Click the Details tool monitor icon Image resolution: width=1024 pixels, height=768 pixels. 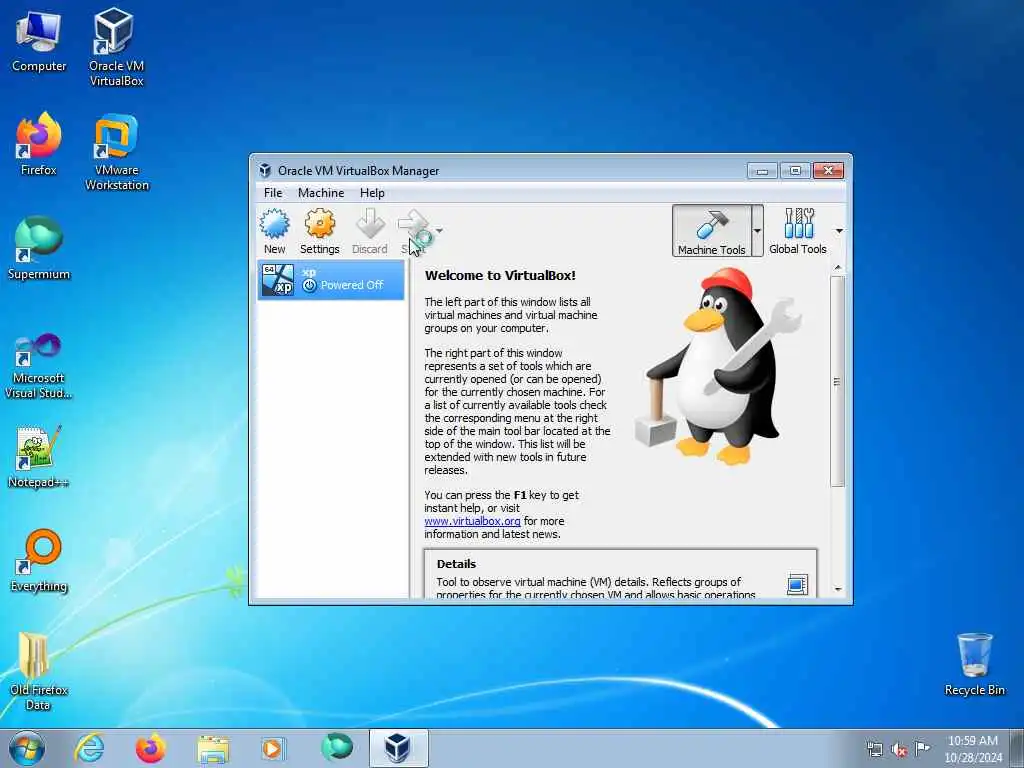797,584
